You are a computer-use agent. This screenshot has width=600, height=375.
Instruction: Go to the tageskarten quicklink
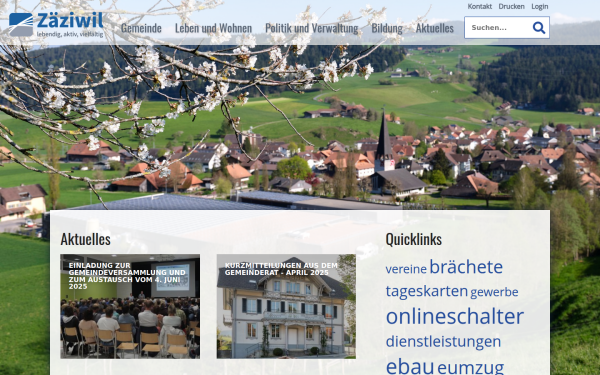[427, 291]
